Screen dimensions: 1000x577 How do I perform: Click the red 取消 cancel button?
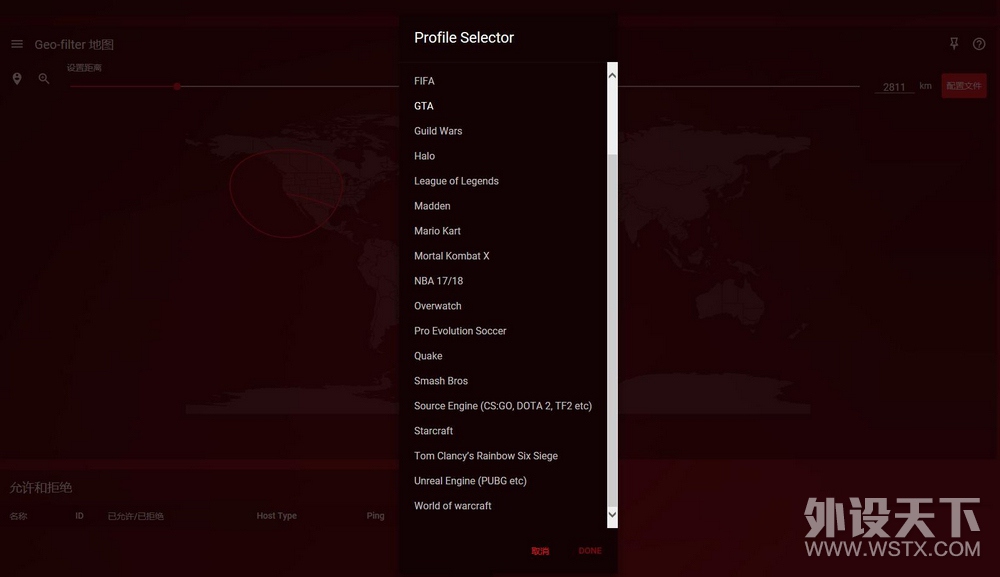tap(540, 551)
